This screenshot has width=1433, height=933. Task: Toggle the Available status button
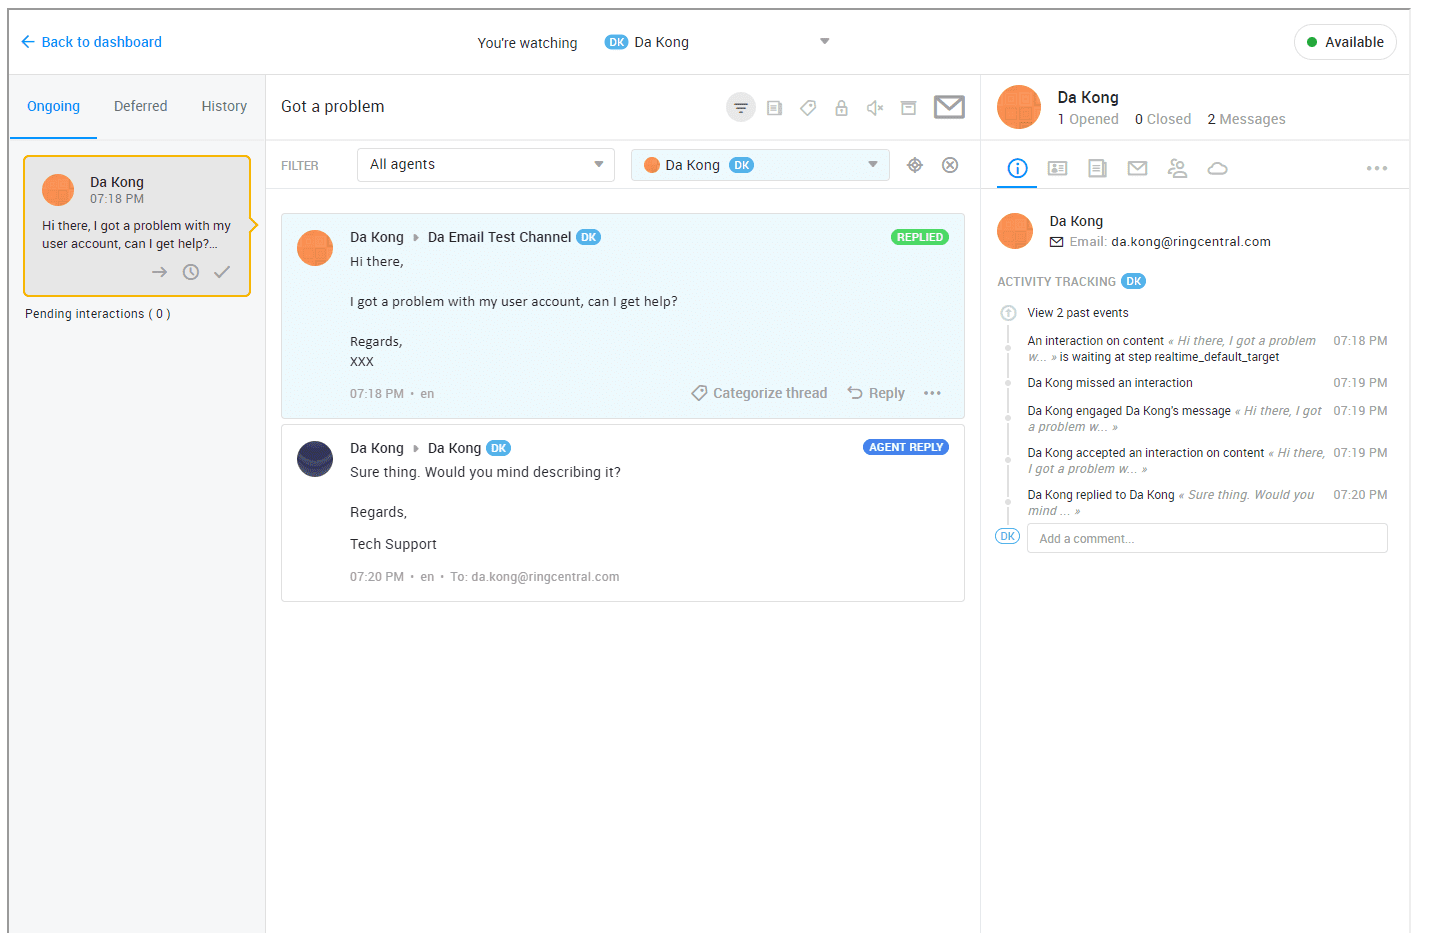tap(1345, 42)
